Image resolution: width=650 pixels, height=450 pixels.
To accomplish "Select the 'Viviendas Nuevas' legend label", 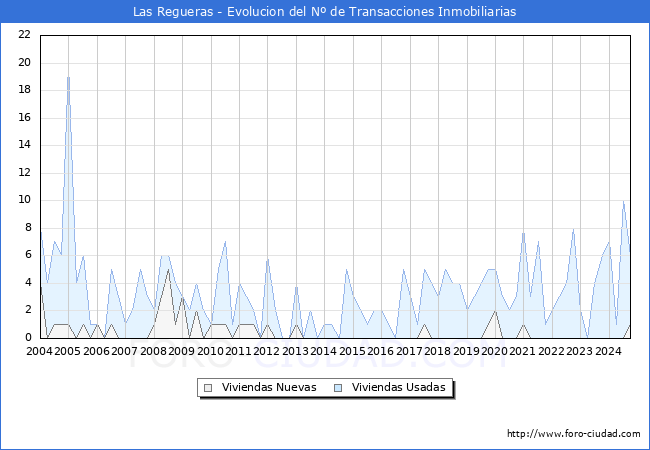I will click(269, 387).
